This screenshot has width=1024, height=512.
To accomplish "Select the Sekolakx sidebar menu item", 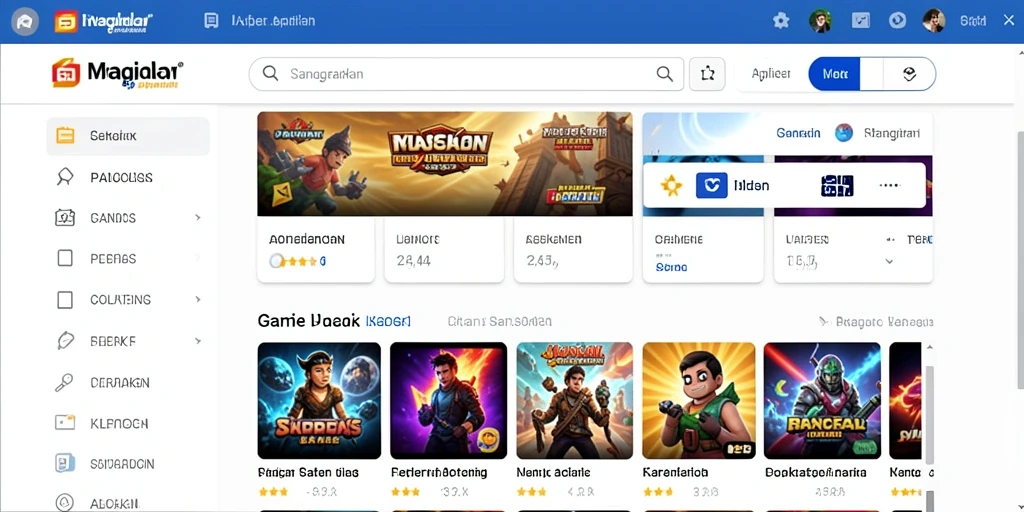I will [x=128, y=136].
